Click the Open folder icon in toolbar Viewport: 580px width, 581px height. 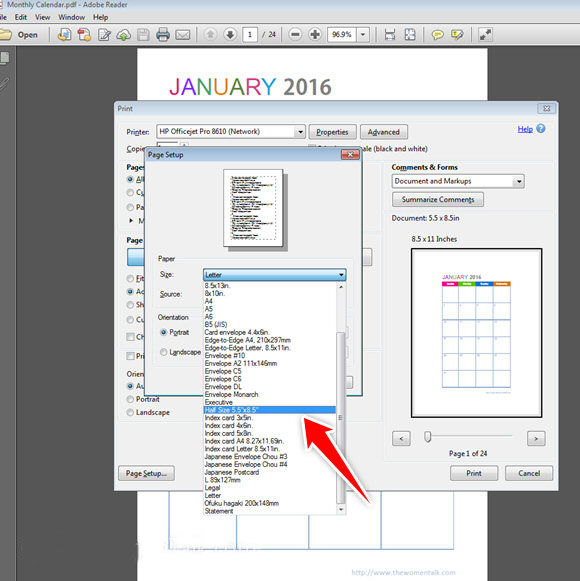click(6, 35)
